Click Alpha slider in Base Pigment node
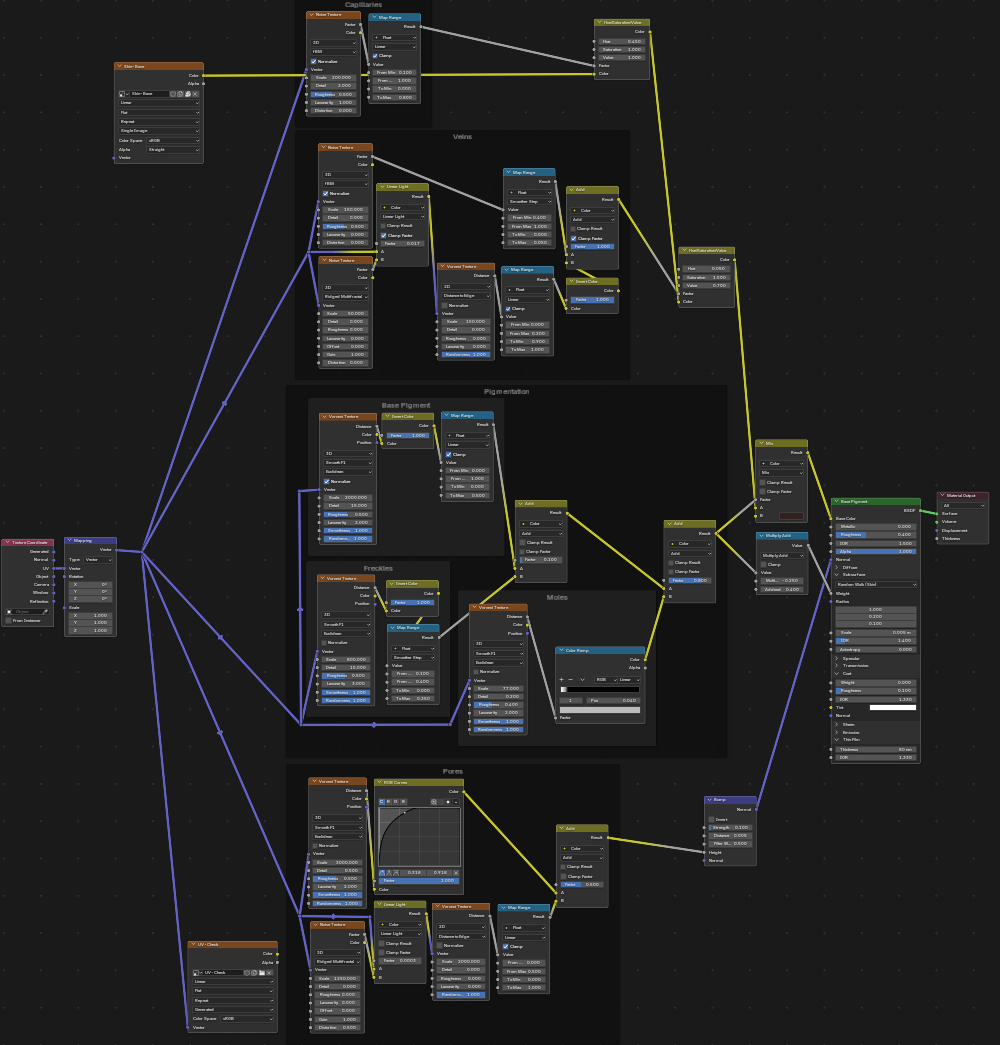 [876, 552]
